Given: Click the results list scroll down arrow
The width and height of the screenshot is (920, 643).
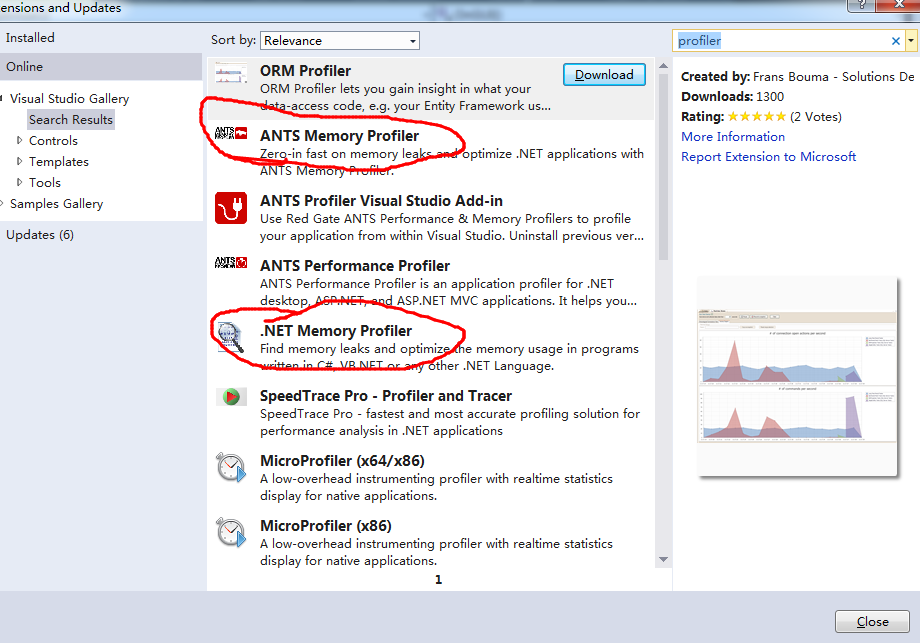Looking at the screenshot, I should click(664, 560).
